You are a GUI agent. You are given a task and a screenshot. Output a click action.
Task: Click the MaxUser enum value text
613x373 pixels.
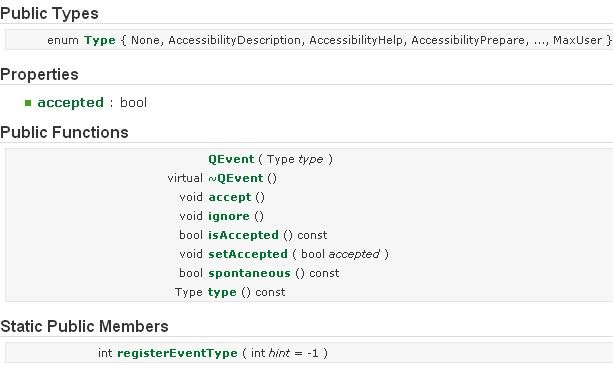577,40
